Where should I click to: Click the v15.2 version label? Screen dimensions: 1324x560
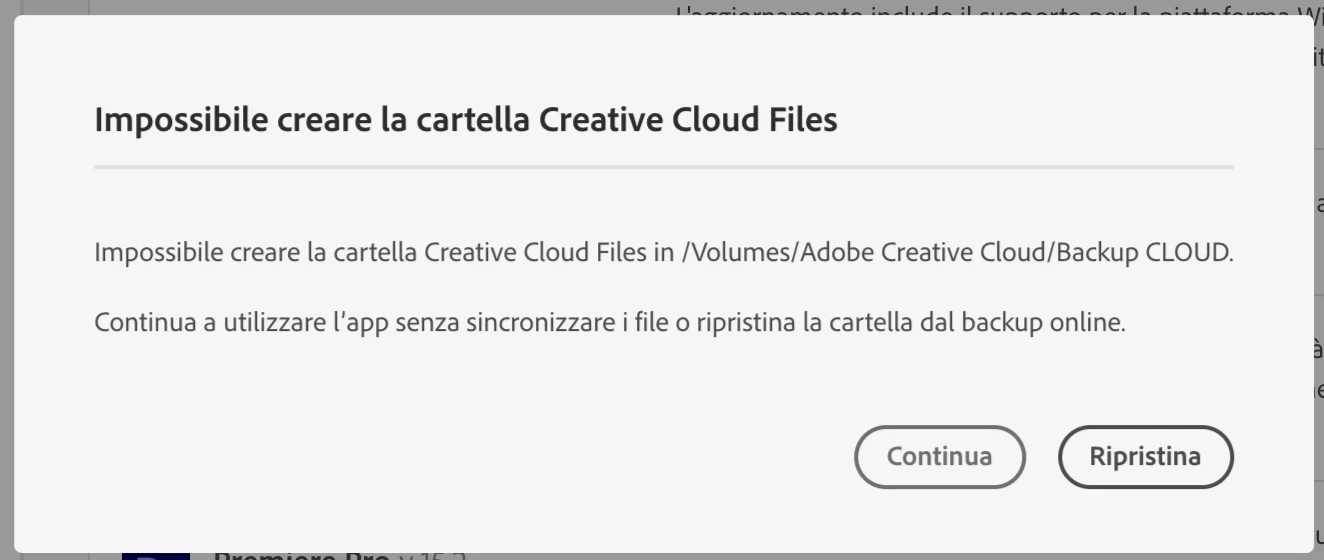[432, 555]
